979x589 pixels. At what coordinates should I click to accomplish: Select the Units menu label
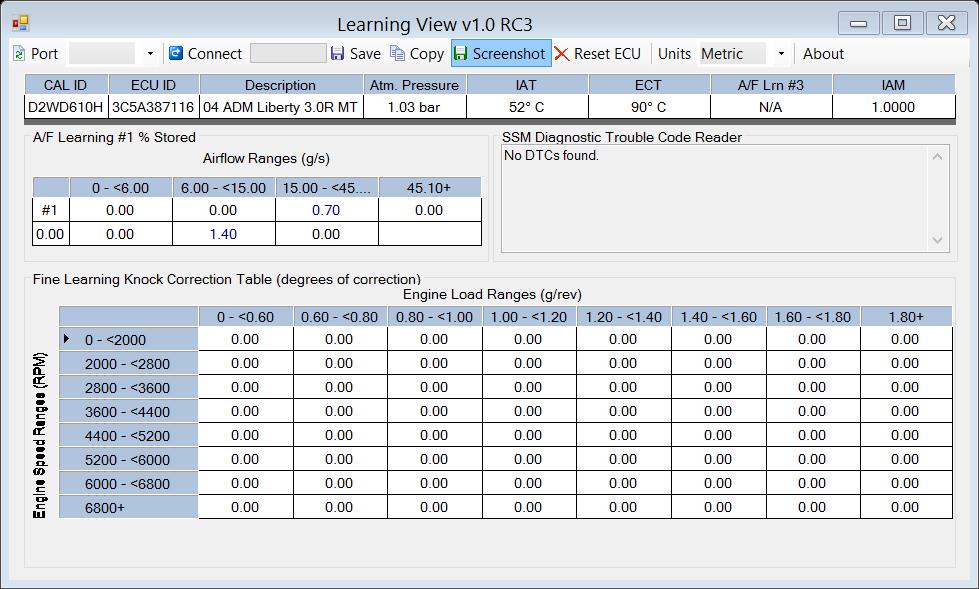click(x=674, y=54)
